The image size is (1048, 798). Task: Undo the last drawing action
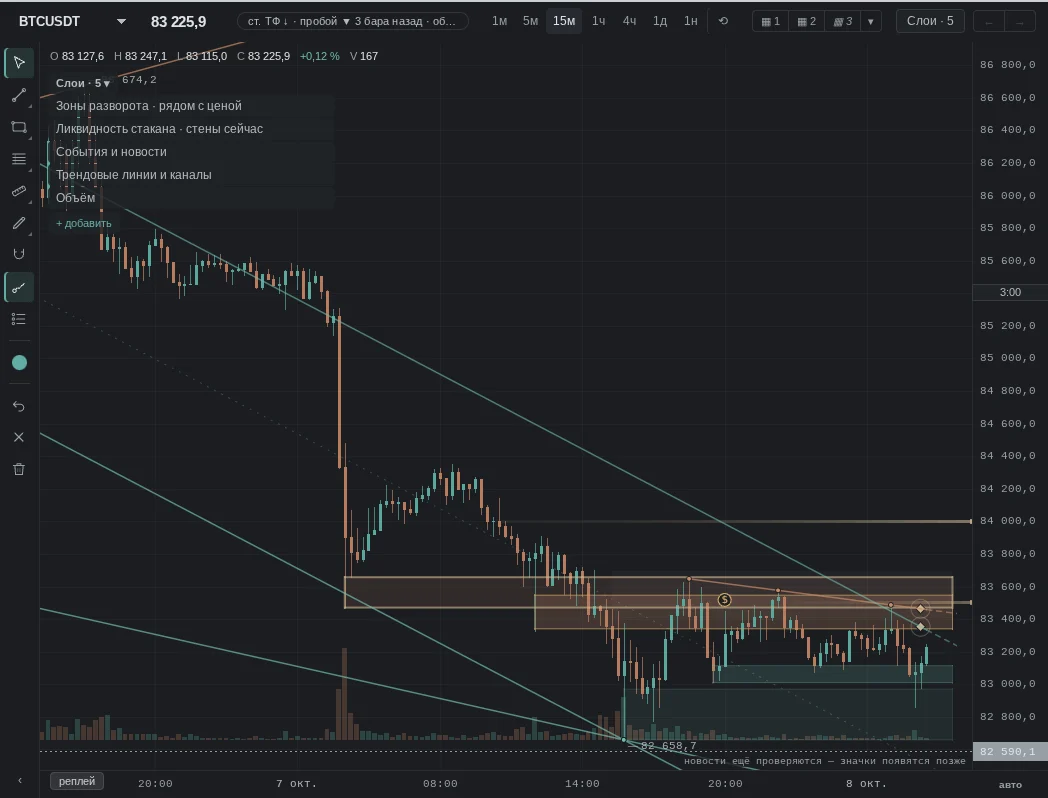(x=19, y=406)
